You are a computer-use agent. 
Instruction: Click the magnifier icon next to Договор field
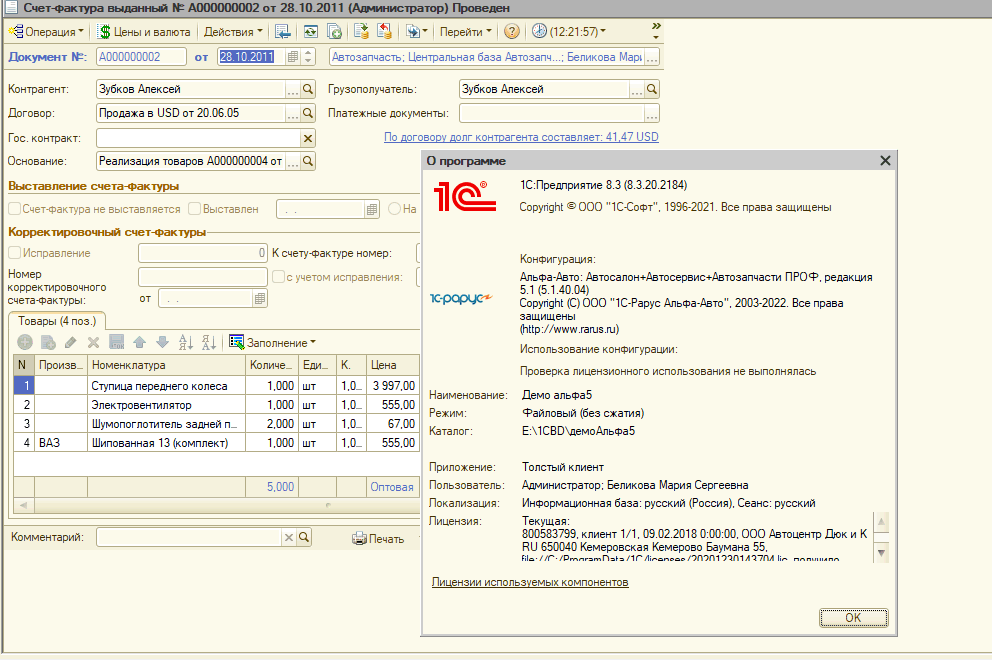tap(308, 113)
